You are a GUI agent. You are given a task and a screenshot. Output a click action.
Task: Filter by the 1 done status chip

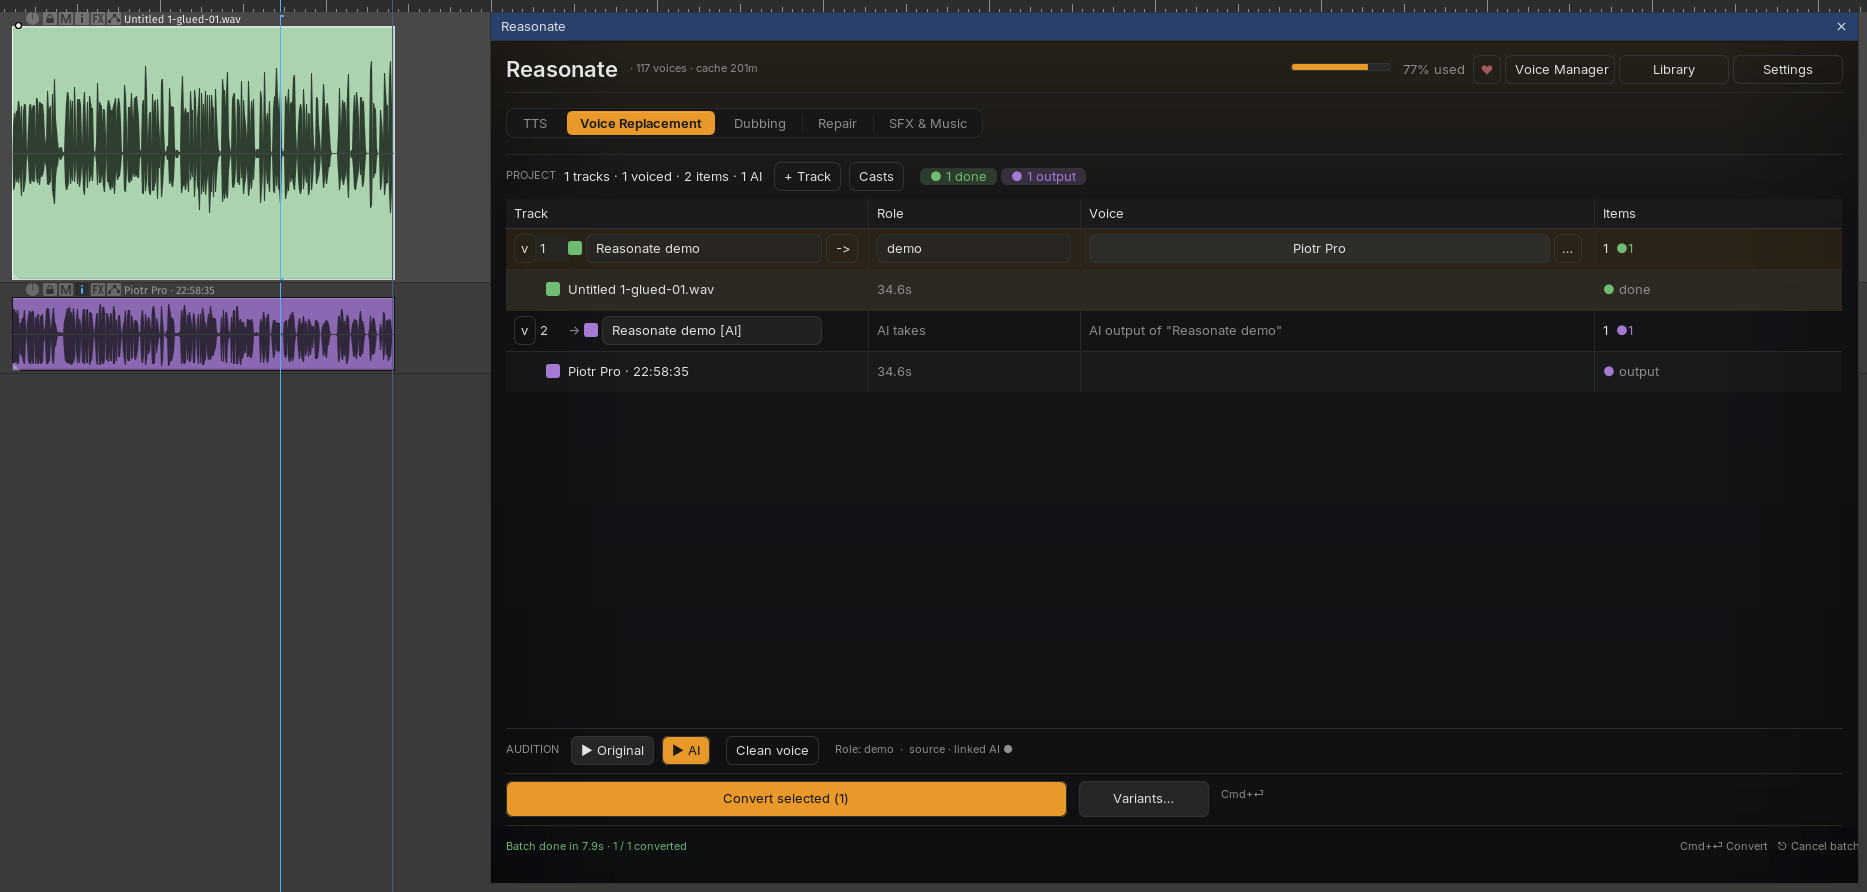(958, 177)
